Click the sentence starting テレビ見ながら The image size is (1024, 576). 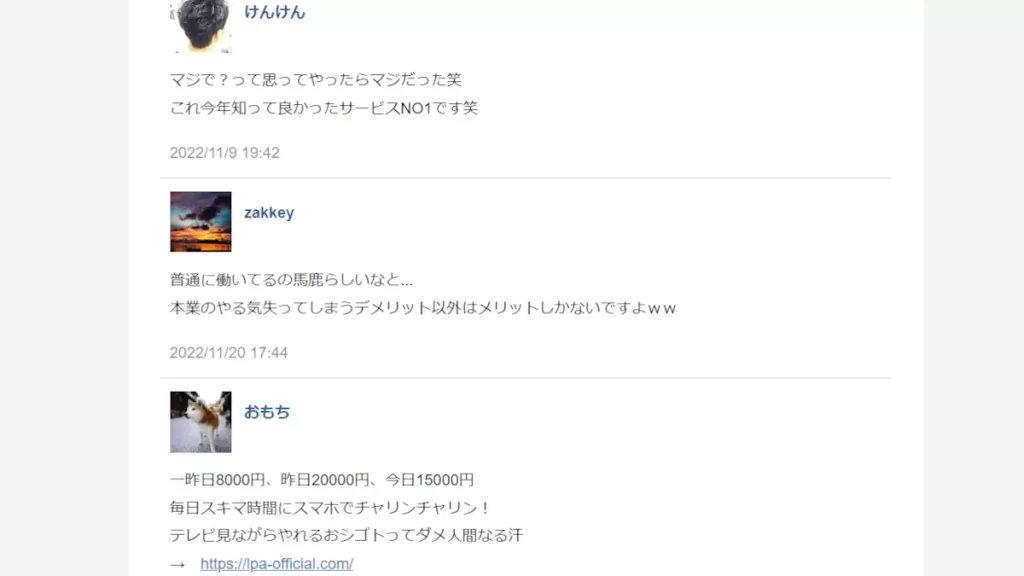(x=346, y=536)
